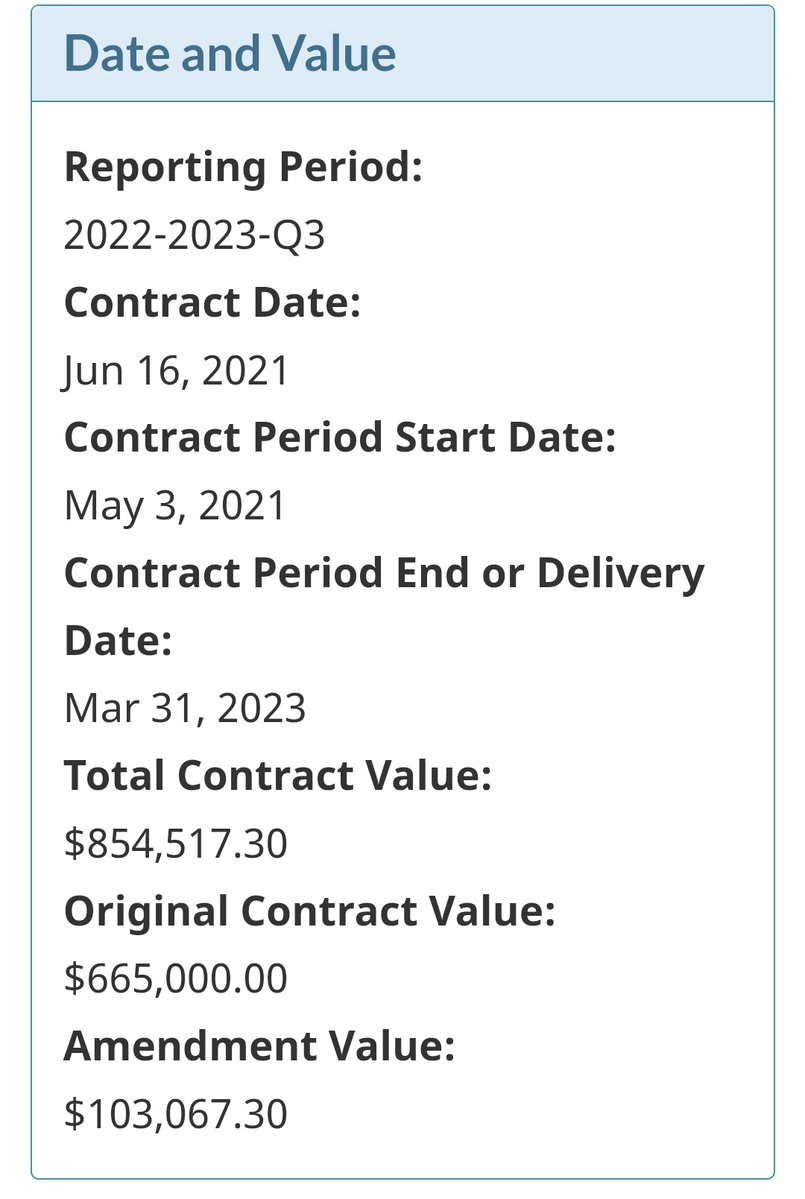Image resolution: width=805 pixels, height=1199 pixels.
Task: Select the 'Contract Date:' label
Action: (211, 302)
